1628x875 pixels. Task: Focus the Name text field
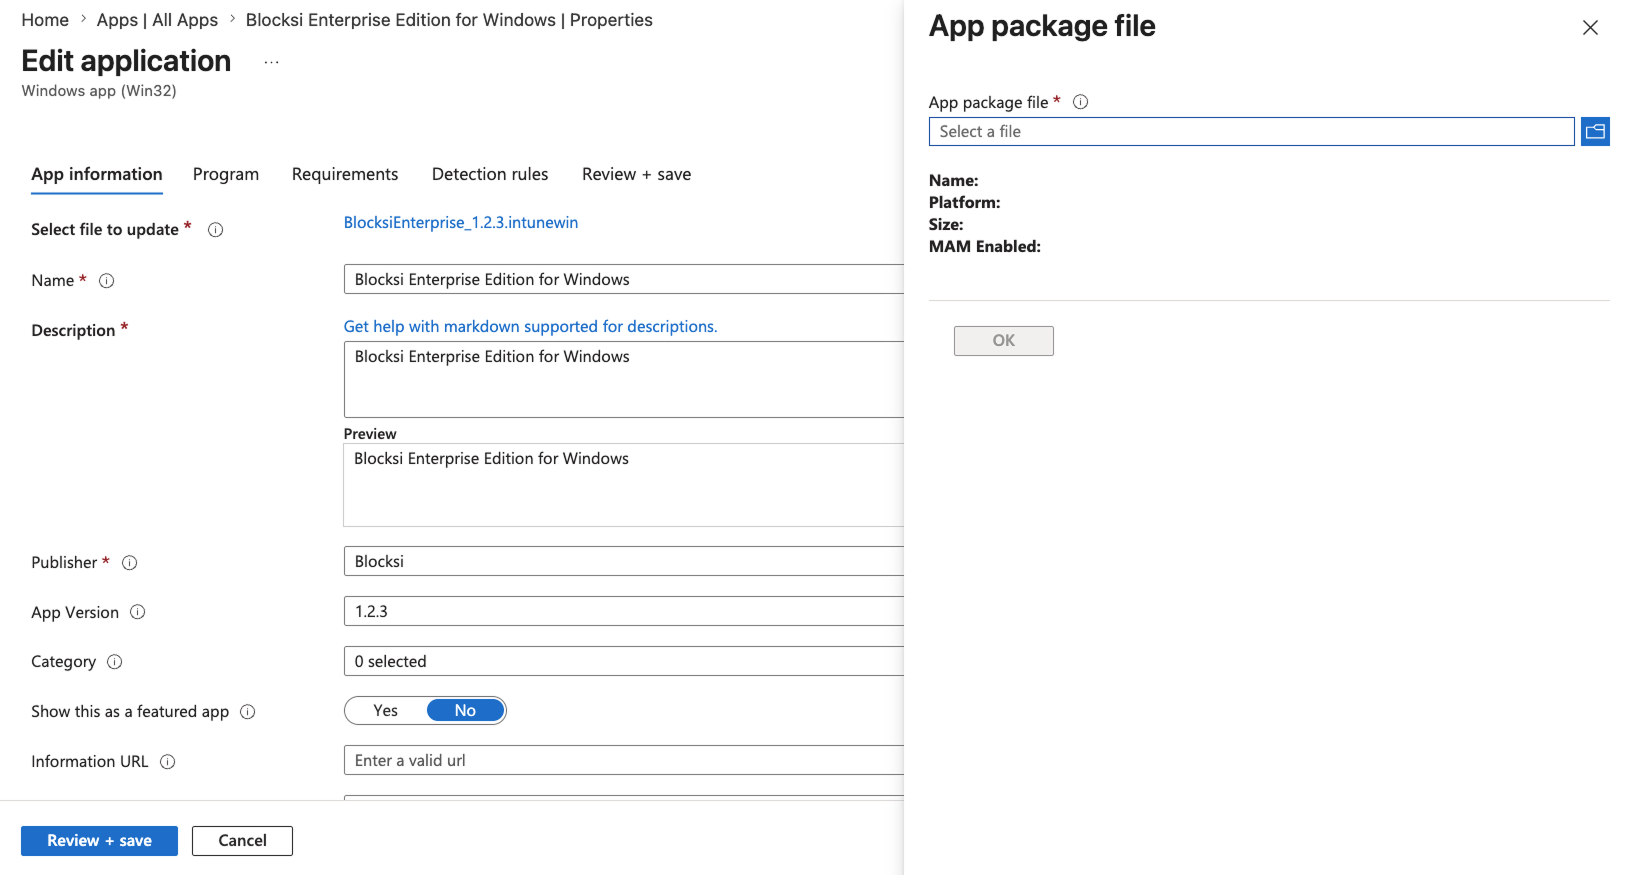tap(624, 279)
